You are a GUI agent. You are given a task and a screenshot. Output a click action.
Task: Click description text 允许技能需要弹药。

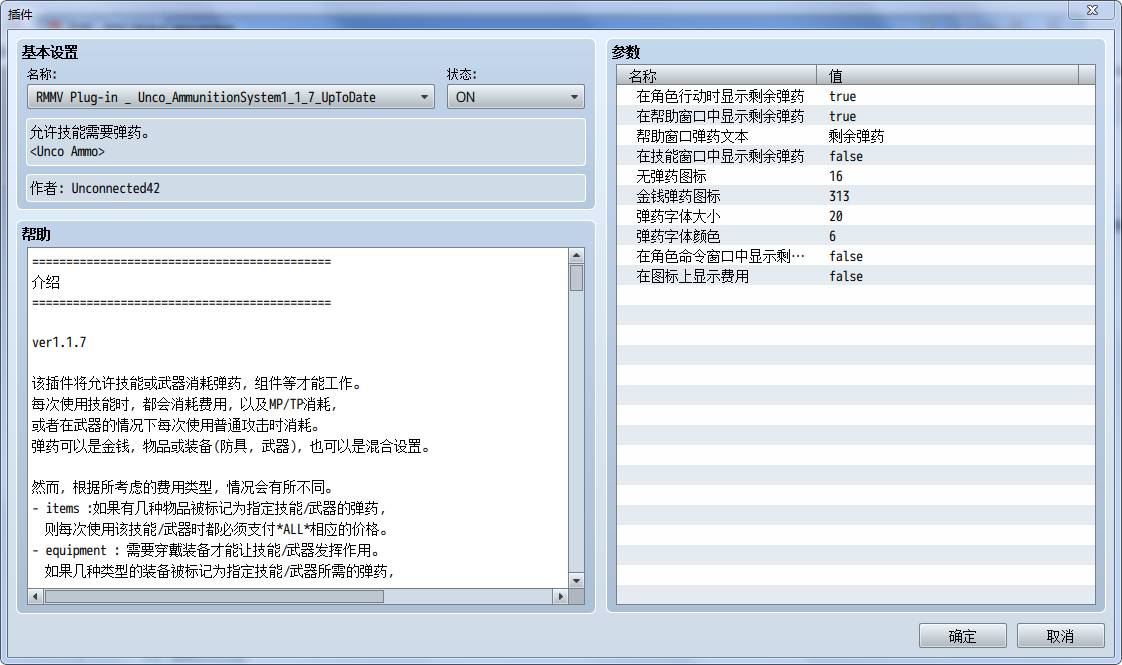(89, 132)
